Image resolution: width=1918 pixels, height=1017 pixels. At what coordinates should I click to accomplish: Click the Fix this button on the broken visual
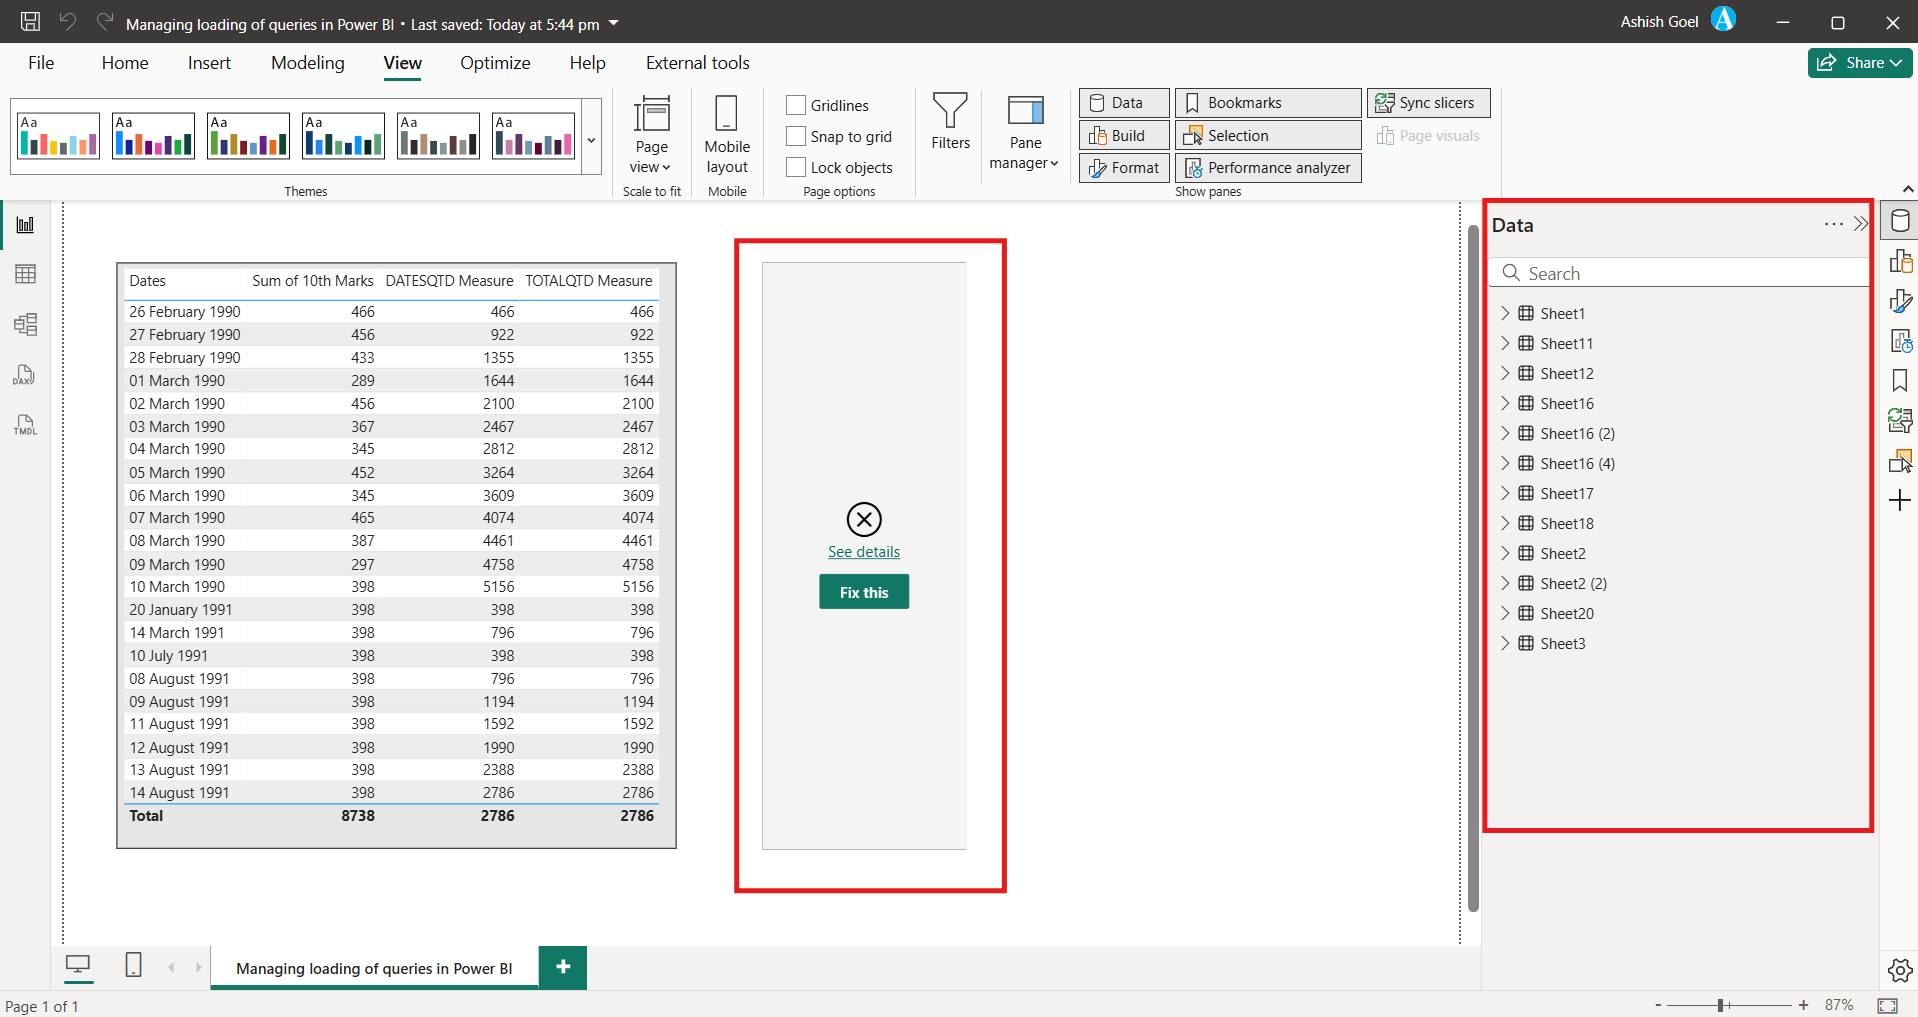(863, 591)
